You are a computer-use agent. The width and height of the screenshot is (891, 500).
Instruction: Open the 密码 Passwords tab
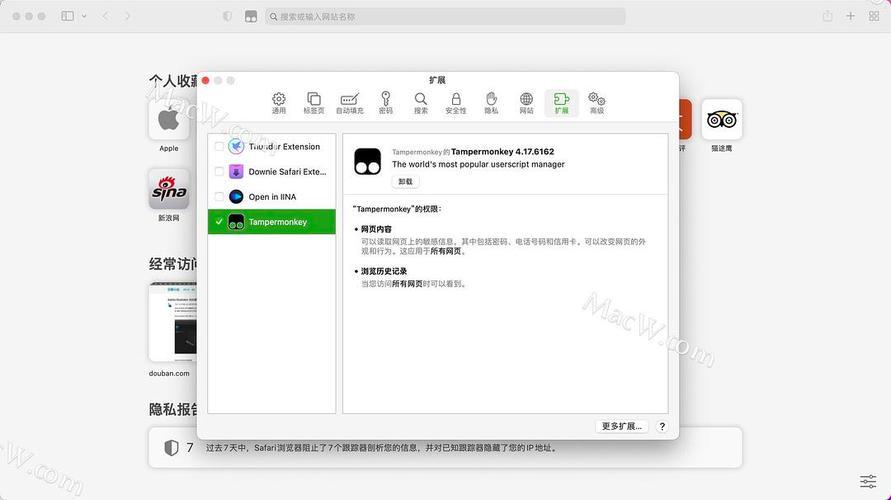pos(386,103)
